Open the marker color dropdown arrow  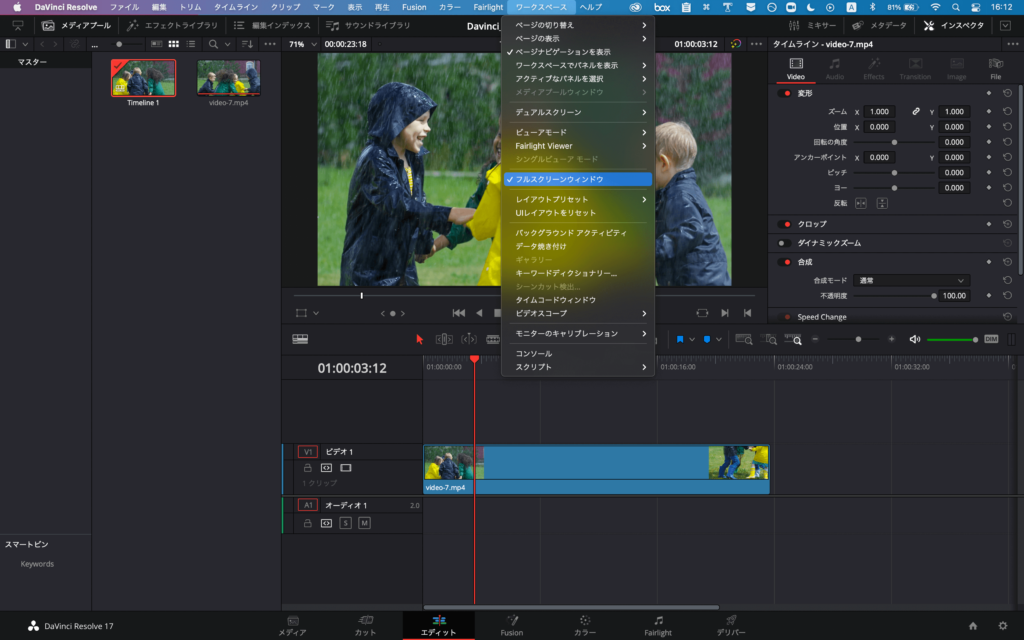pyautogui.click(x=718, y=340)
